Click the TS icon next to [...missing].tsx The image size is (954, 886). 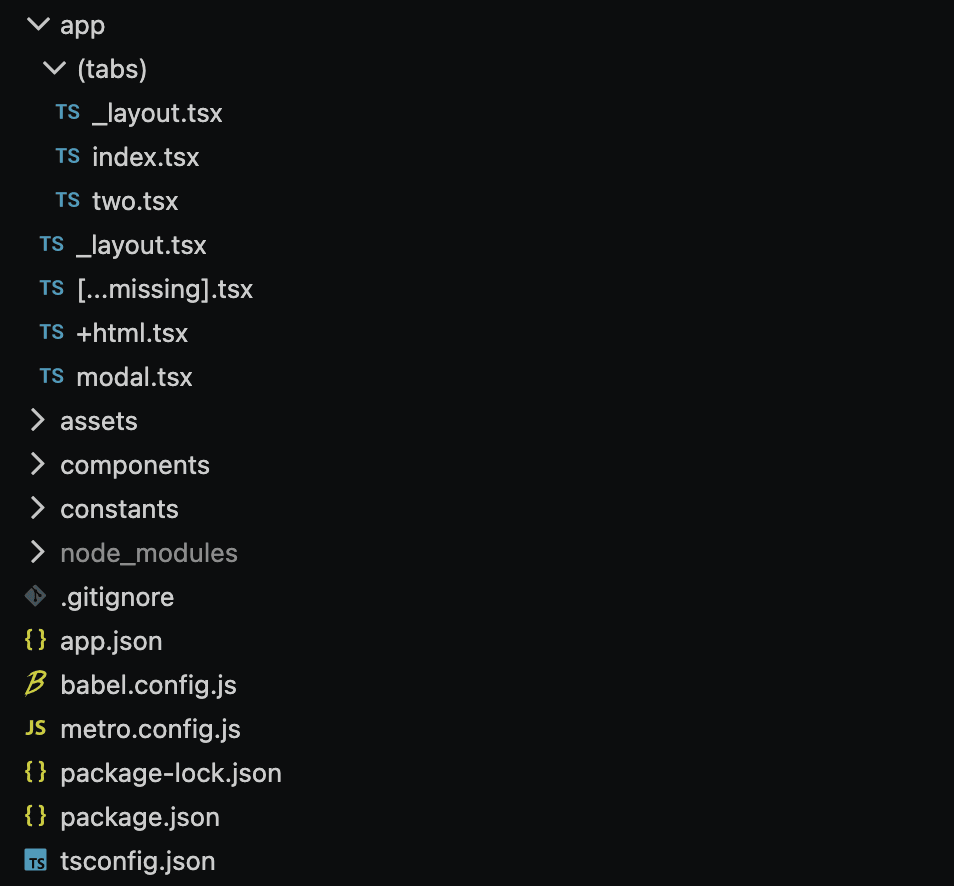tap(51, 288)
